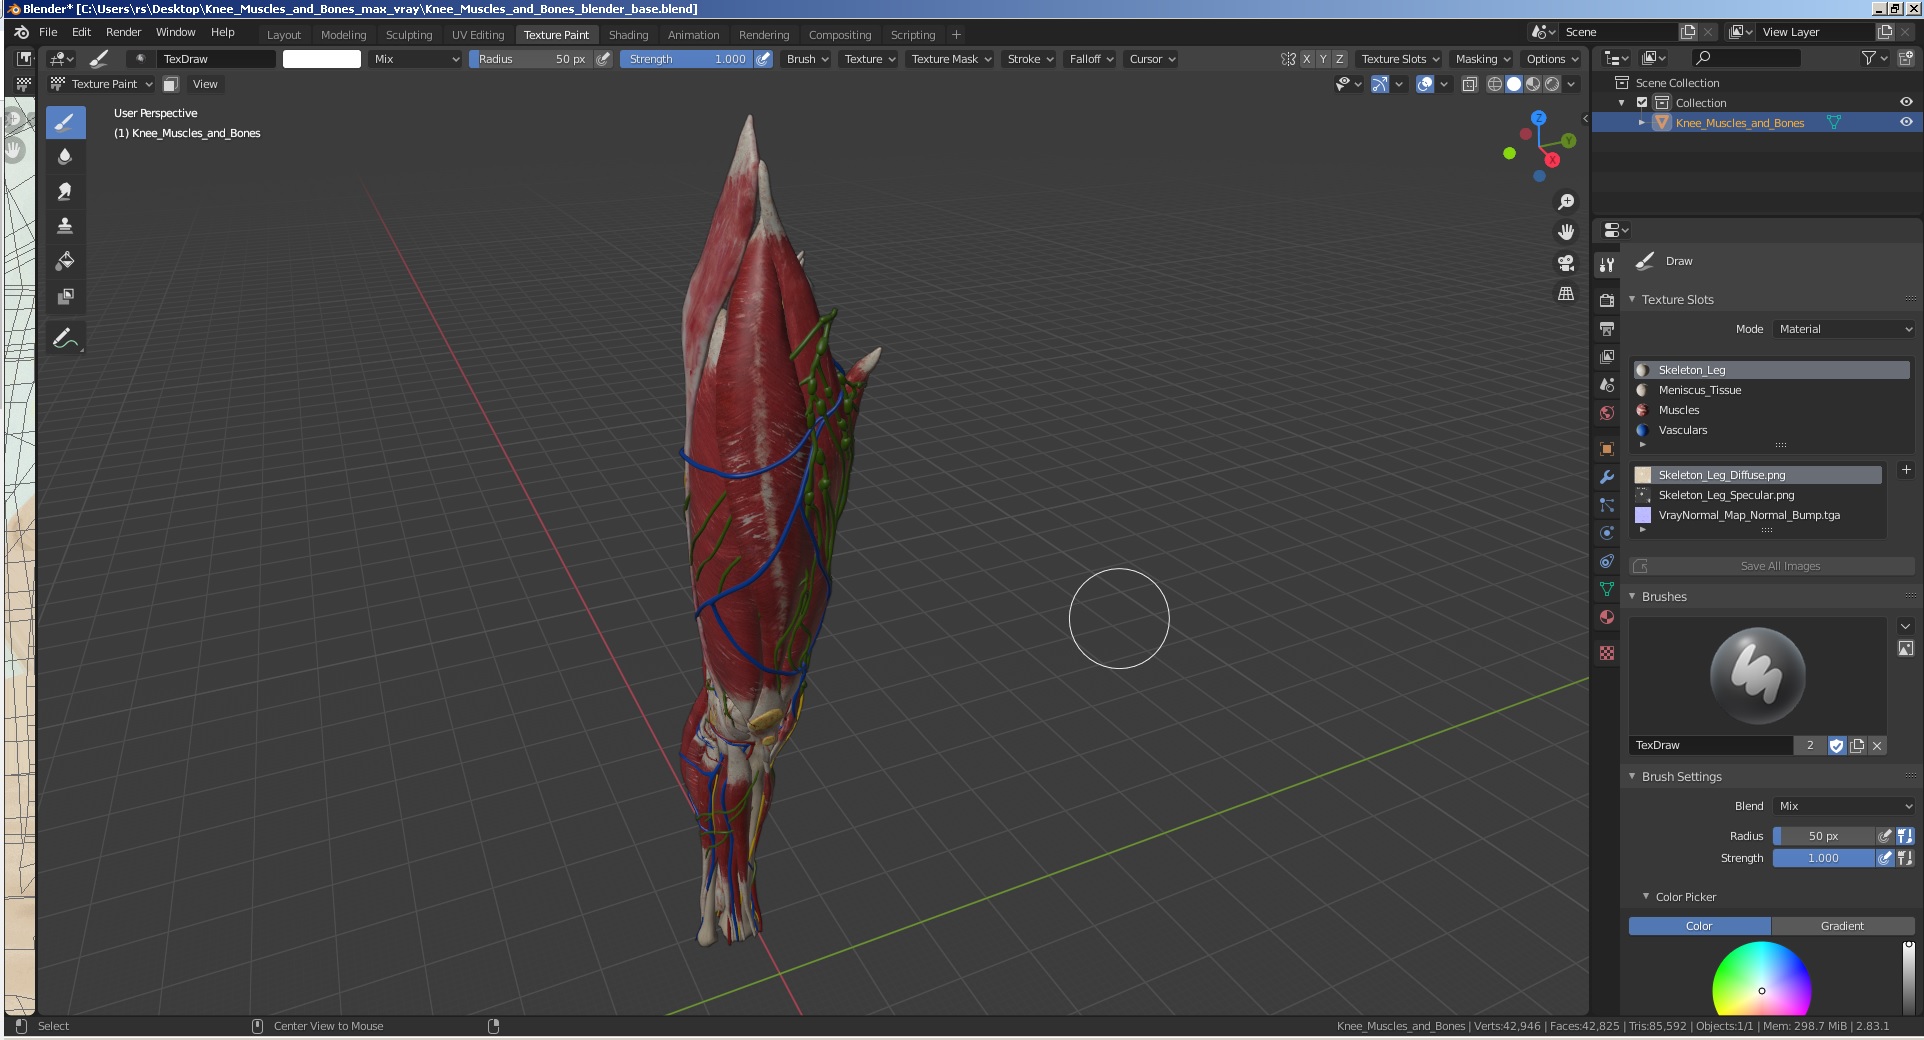The width and height of the screenshot is (1924, 1040).
Task: Open the Window menu
Action: click(x=175, y=32)
